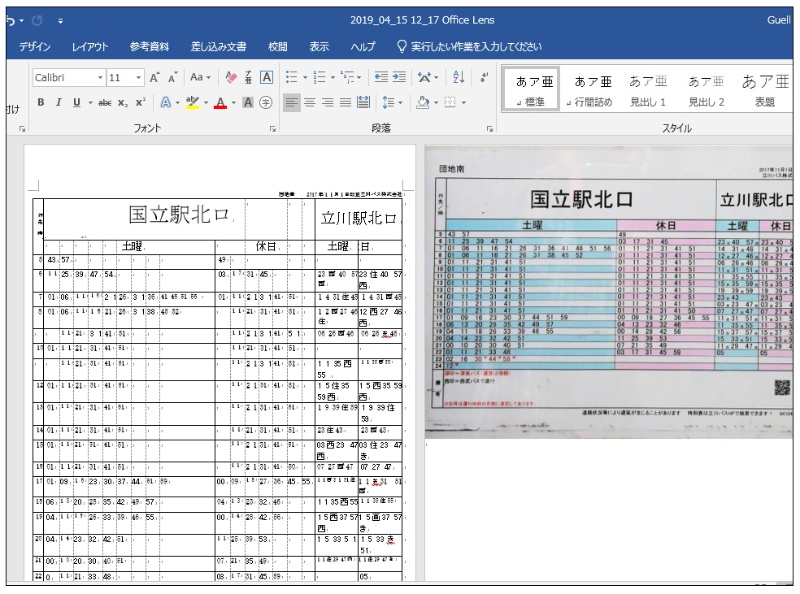Select the Superscript icon
Viewport: 800px width, 594px height.
point(141,102)
